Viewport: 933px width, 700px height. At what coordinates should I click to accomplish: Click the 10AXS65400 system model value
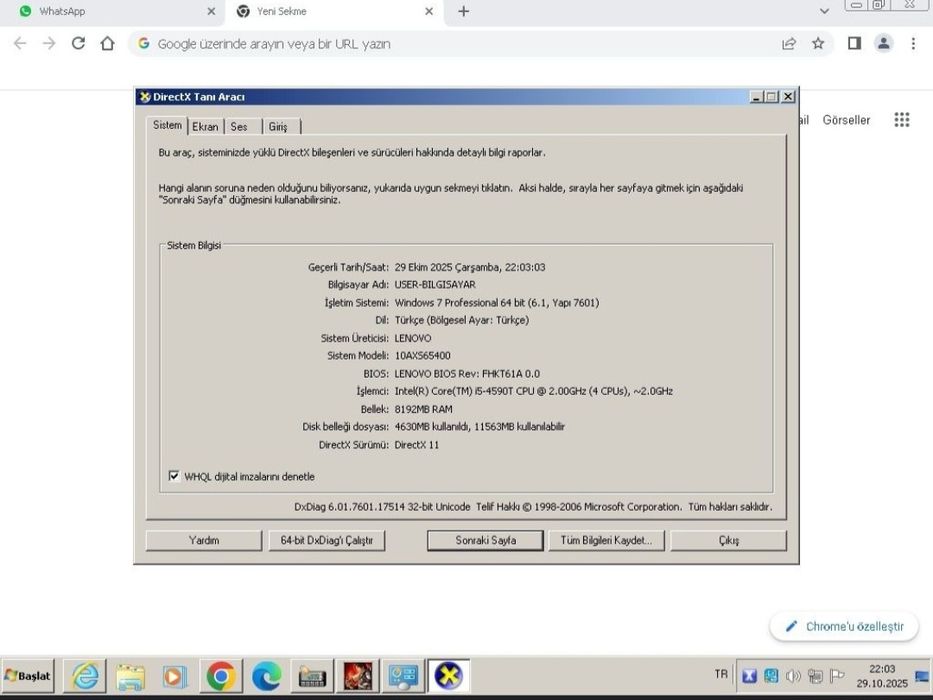[422, 355]
